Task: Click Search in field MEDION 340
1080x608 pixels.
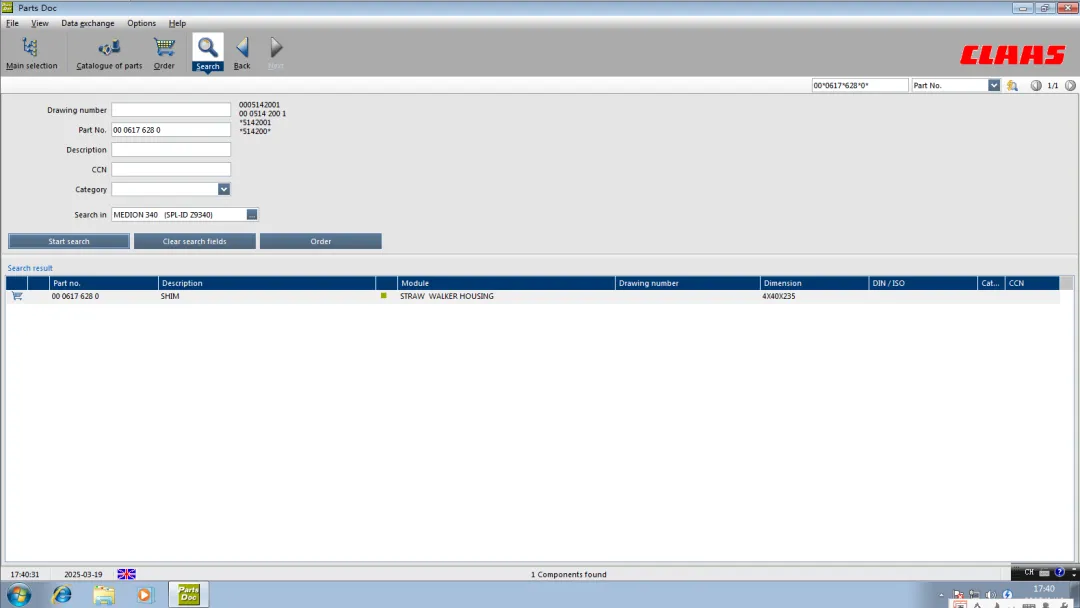Action: pyautogui.click(x=178, y=215)
